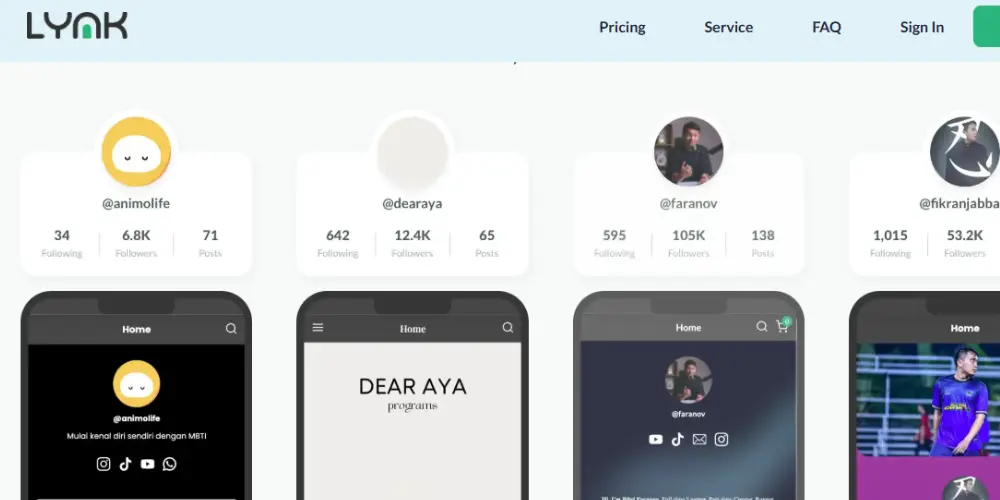Screen dimensions: 1000x500
Task: Select the @animolife profile avatar
Action: tap(136, 152)
